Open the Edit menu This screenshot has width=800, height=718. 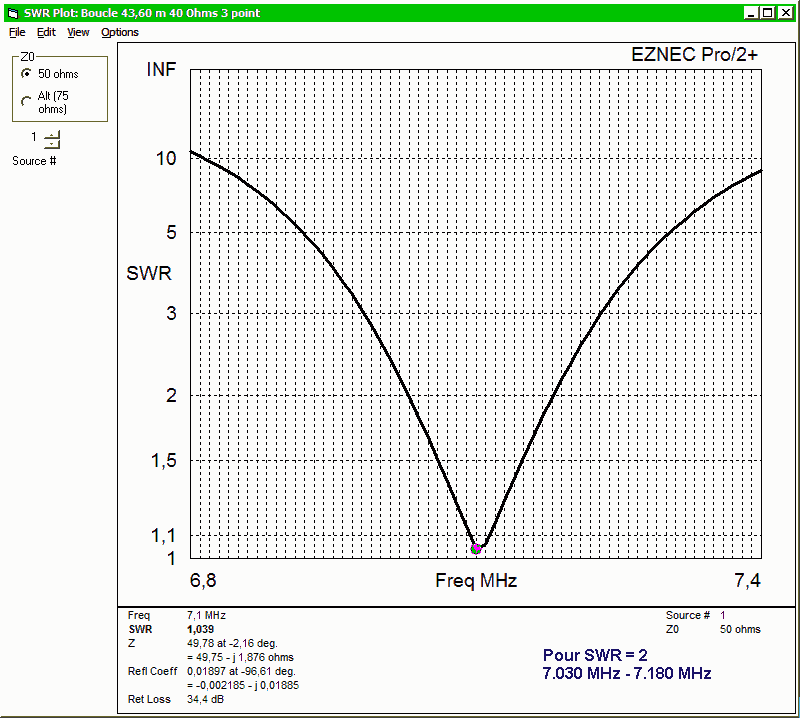point(46,32)
